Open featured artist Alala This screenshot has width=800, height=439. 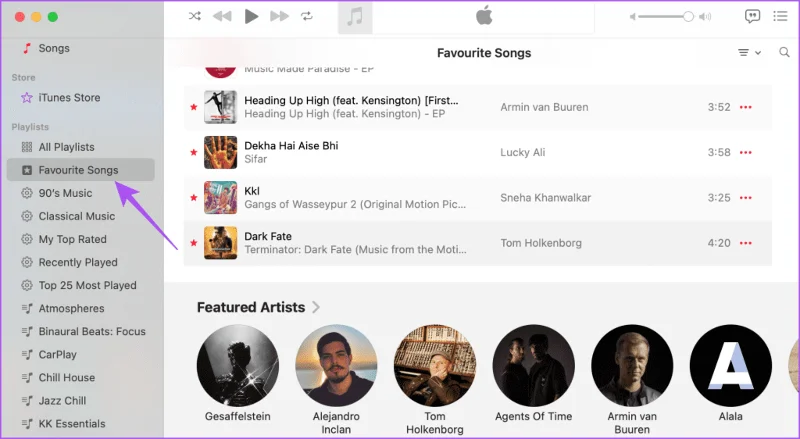(731, 365)
